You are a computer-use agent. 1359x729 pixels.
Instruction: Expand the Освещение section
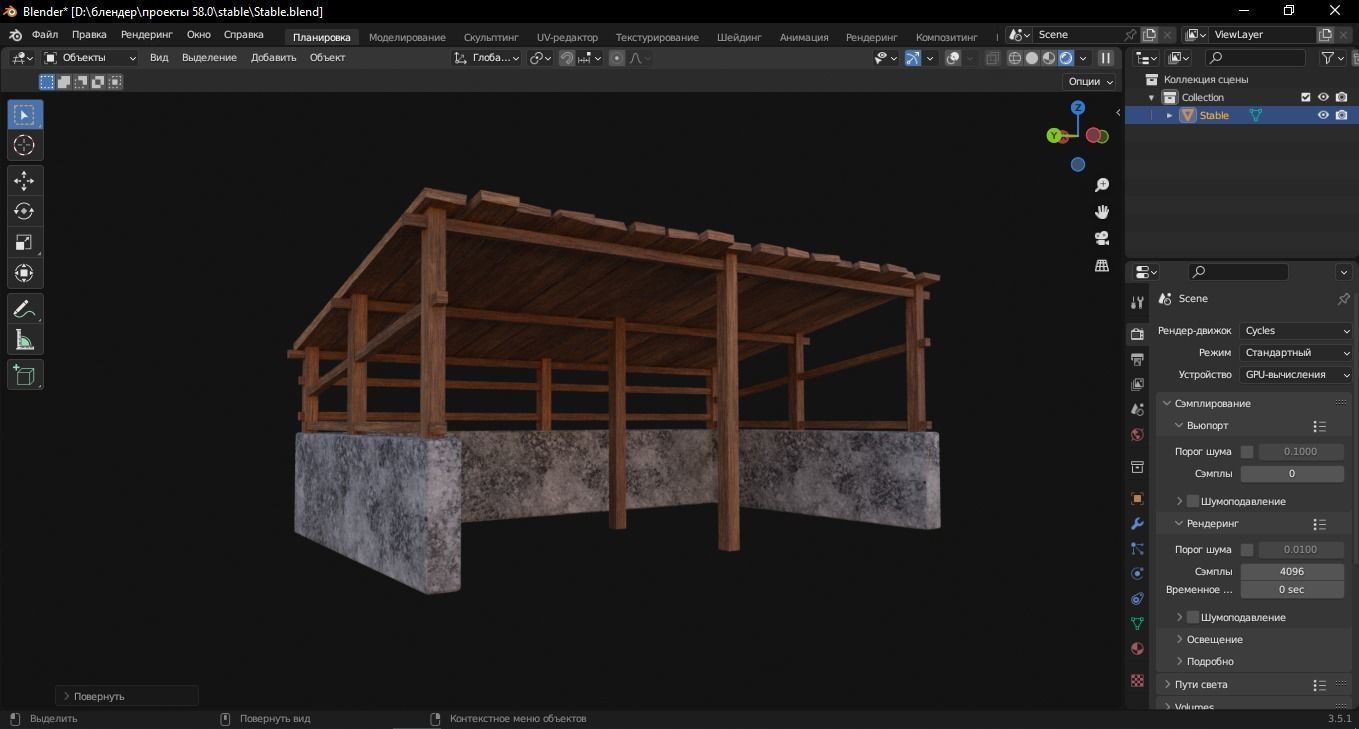pyautogui.click(x=1214, y=639)
